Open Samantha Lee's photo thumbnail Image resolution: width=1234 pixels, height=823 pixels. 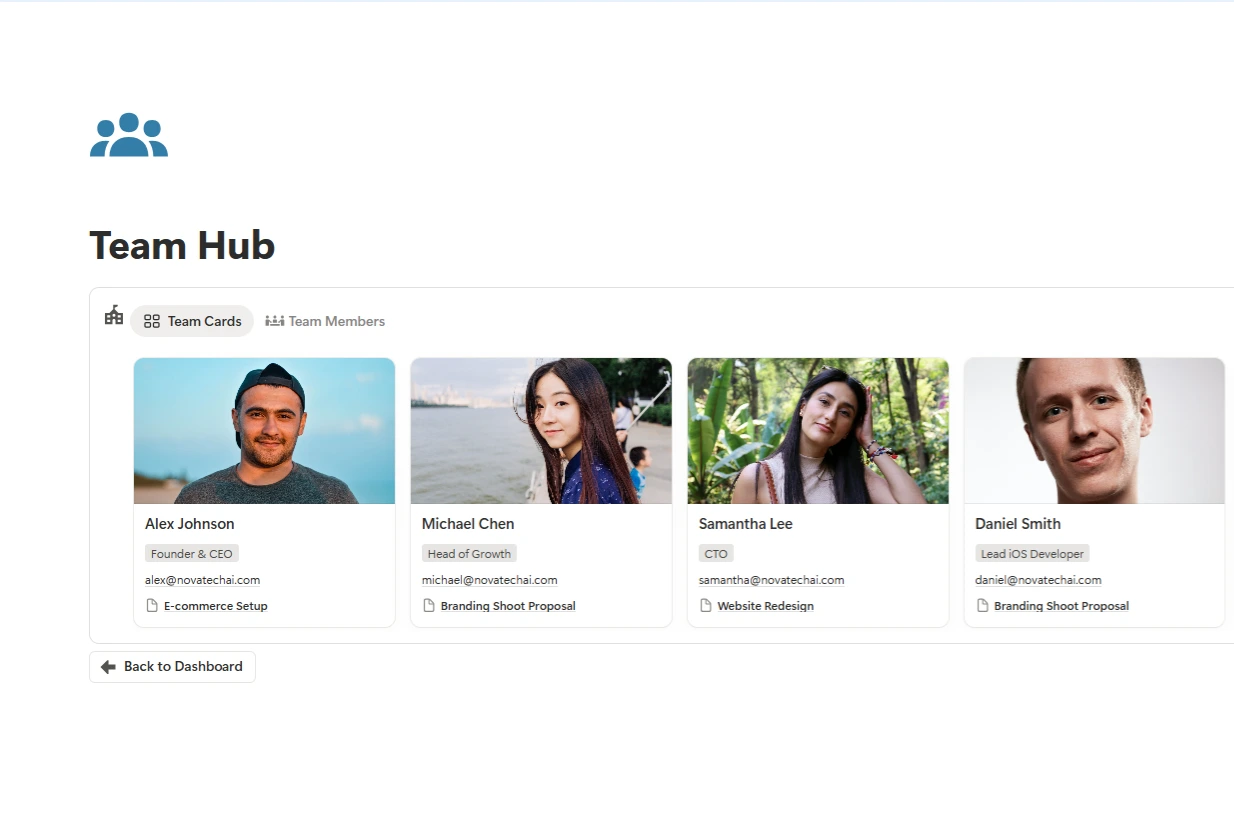click(x=818, y=431)
